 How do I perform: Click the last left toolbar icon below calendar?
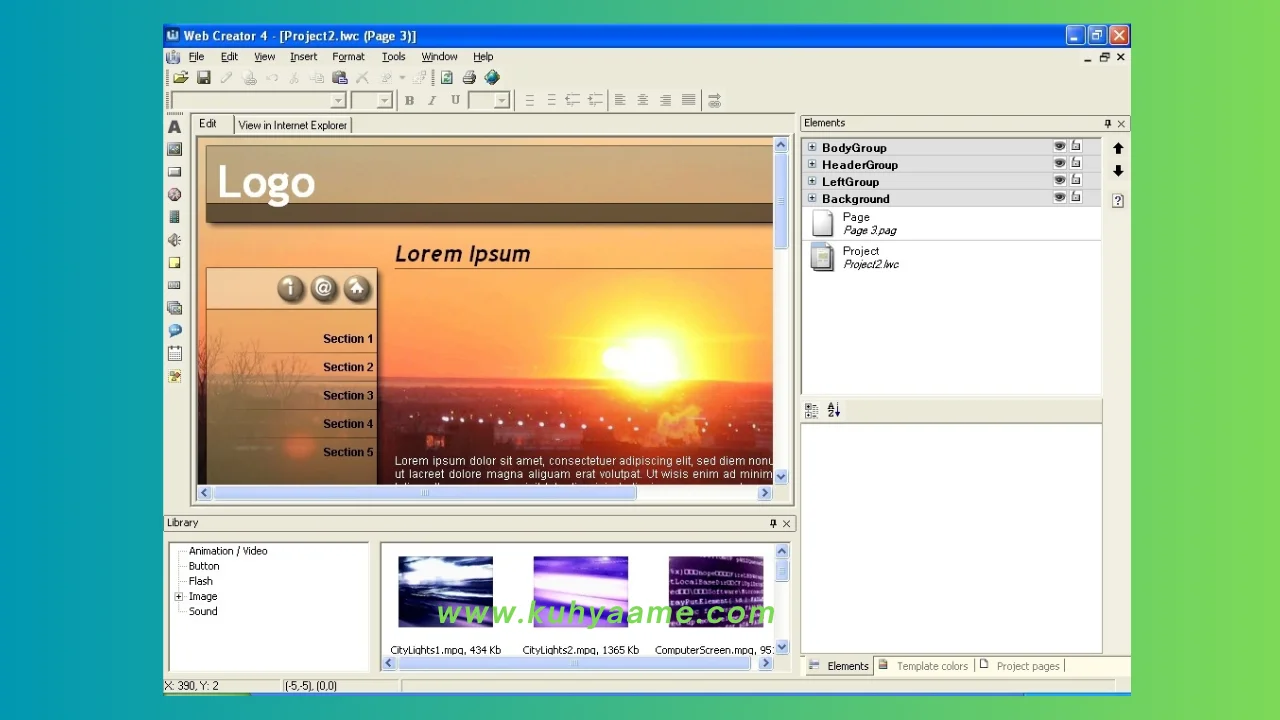pyautogui.click(x=175, y=377)
